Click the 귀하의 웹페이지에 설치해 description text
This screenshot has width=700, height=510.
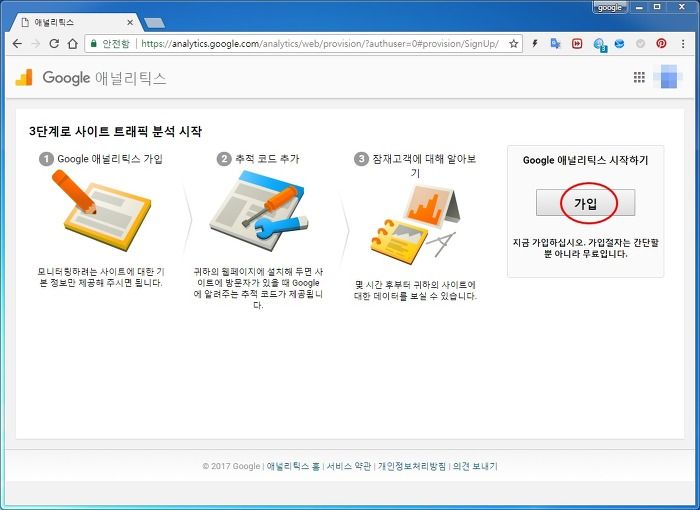(258, 288)
